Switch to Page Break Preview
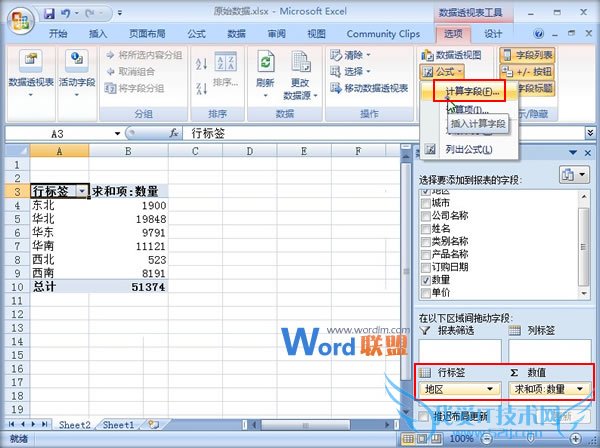 click(434, 438)
